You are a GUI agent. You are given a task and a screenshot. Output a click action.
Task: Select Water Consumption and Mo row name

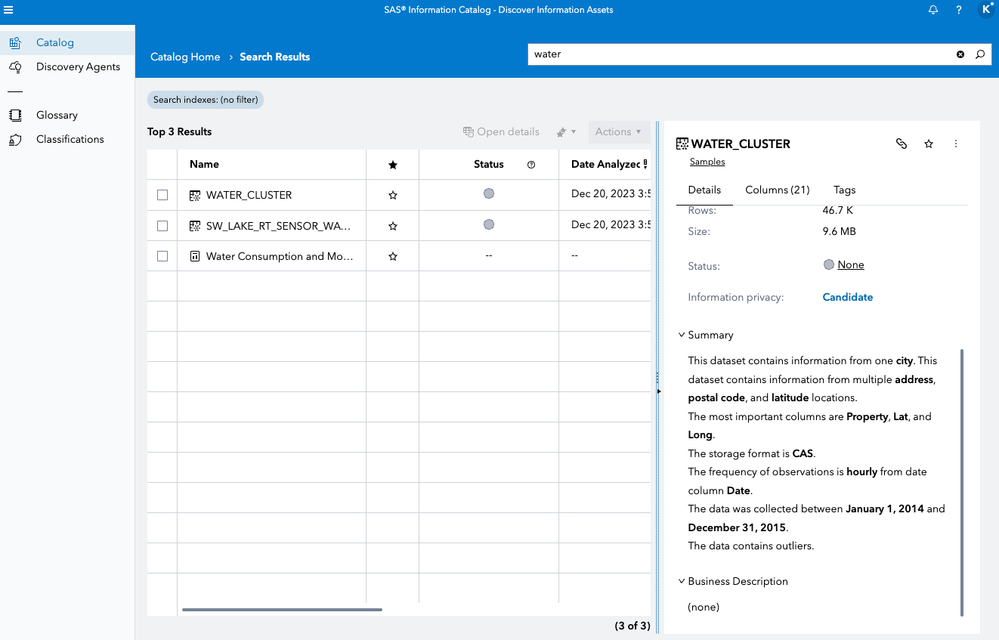coord(279,256)
